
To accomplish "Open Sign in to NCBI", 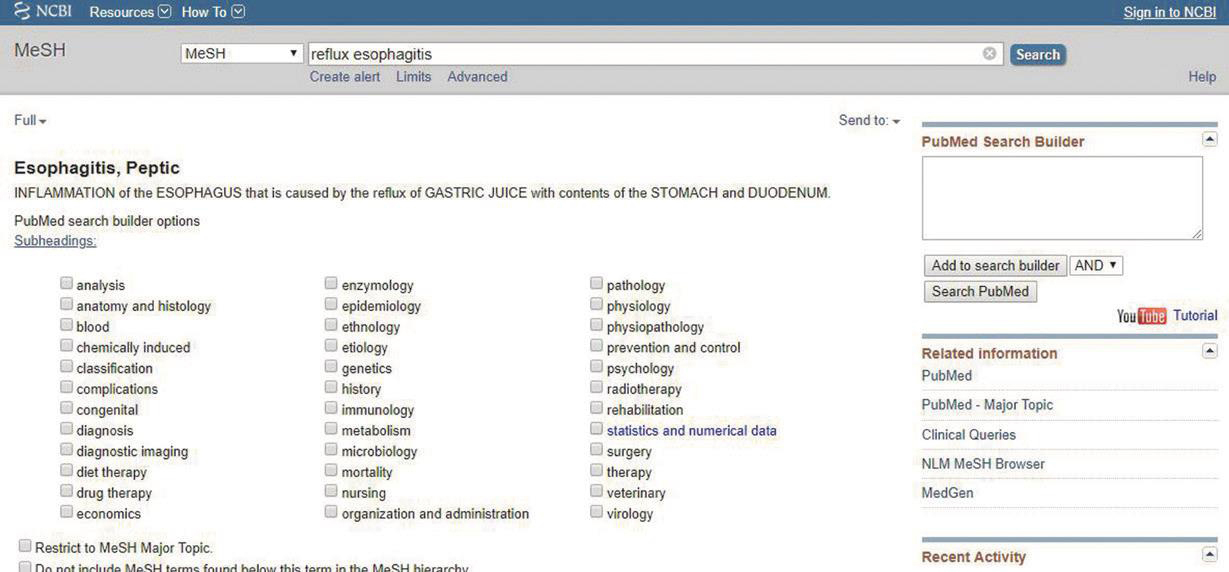I will (x=1170, y=12).
